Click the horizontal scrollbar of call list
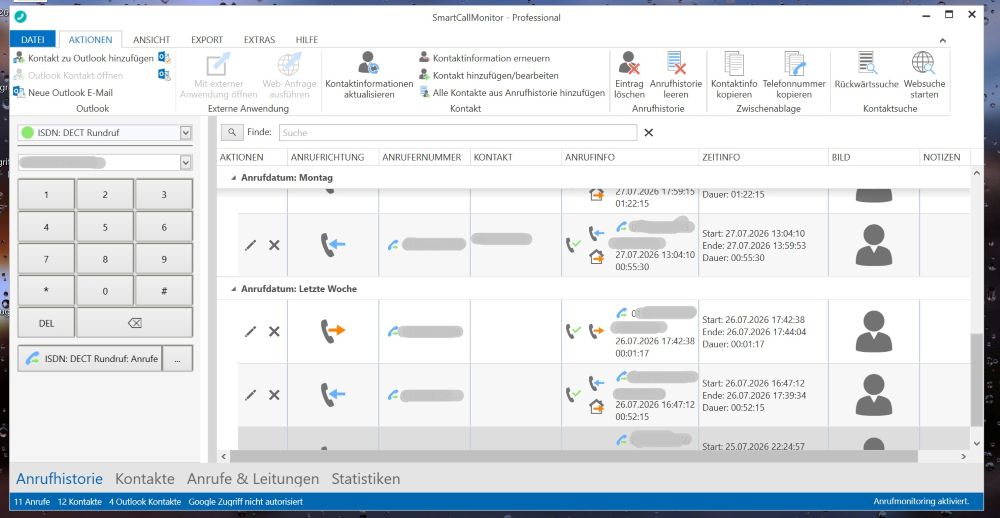 573,456
